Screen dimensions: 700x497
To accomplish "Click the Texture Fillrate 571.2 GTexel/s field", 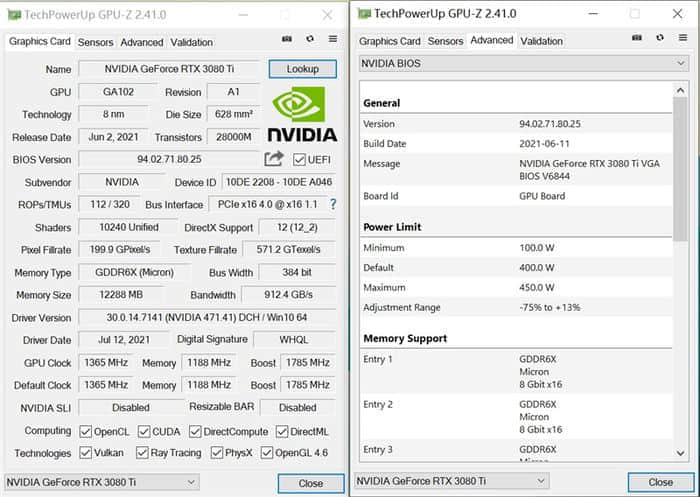I will pyautogui.click(x=289, y=250).
